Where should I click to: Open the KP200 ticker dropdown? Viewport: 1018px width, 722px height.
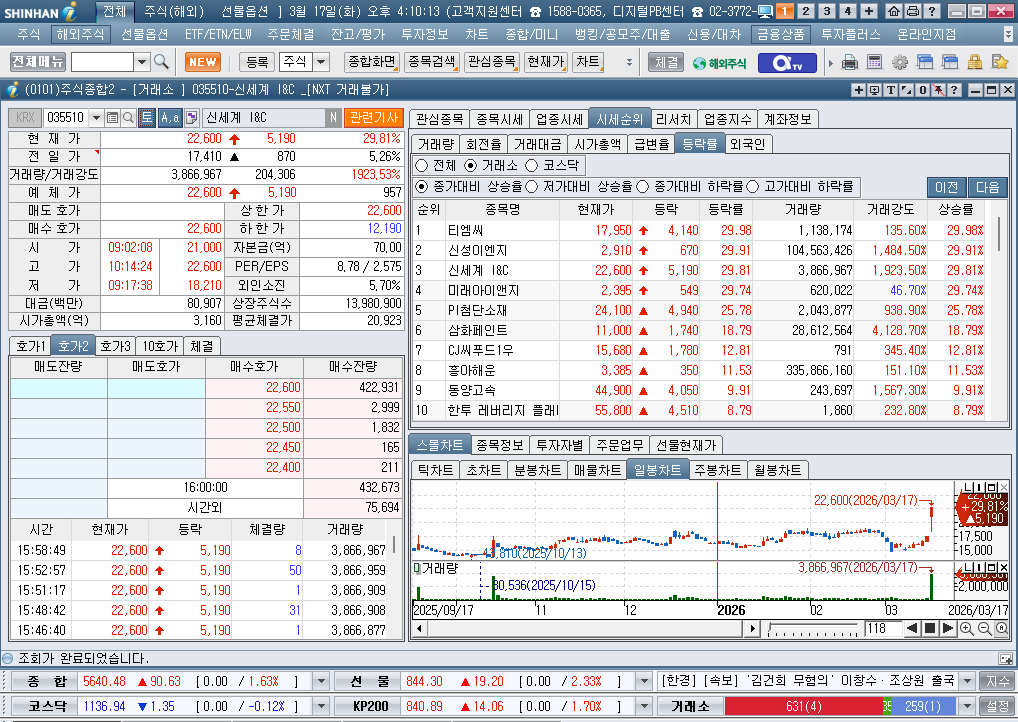[x=644, y=706]
